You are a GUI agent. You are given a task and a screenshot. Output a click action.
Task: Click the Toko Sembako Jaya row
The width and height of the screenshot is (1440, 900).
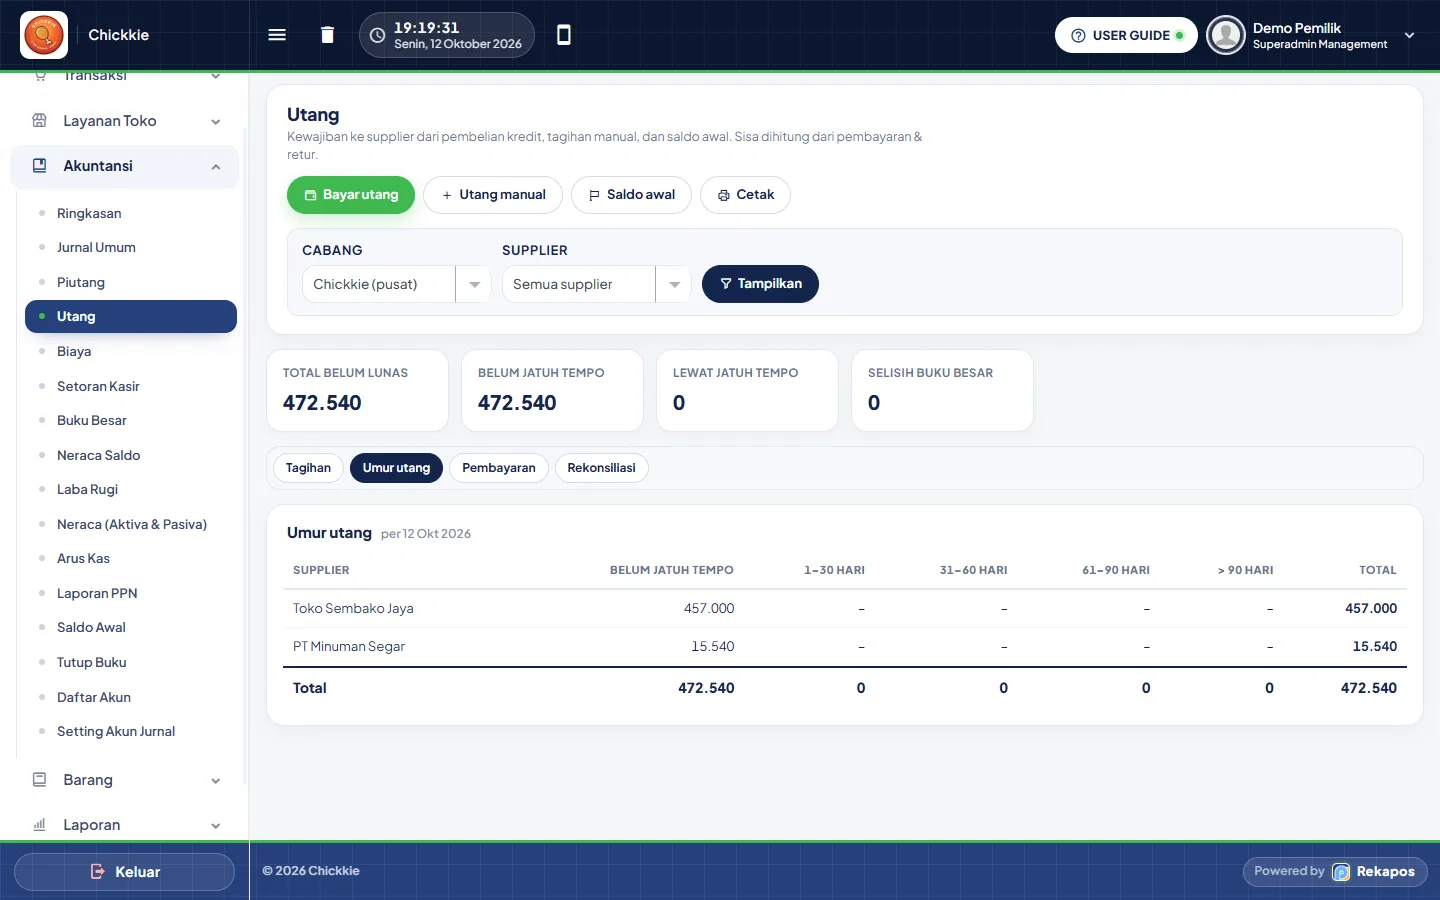click(845, 608)
